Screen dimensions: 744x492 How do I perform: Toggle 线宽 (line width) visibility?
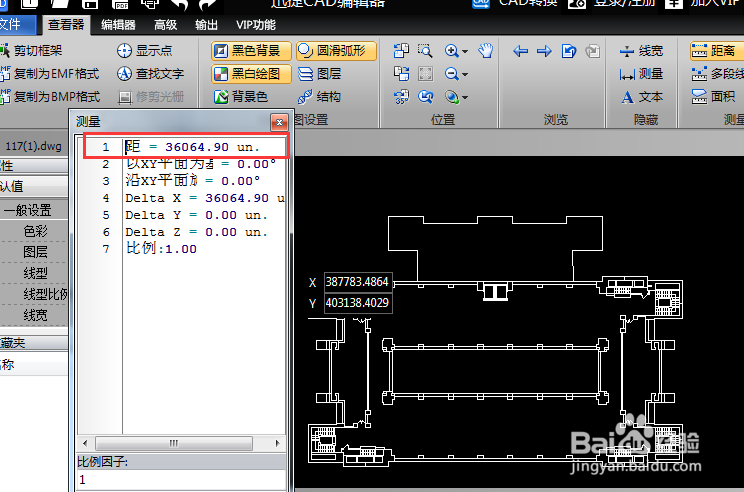641,51
